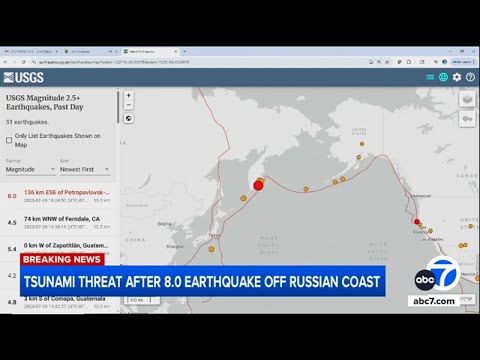Go forward in the browser
The width and height of the screenshot is (480, 360).
pyautogui.click(x=14, y=62)
